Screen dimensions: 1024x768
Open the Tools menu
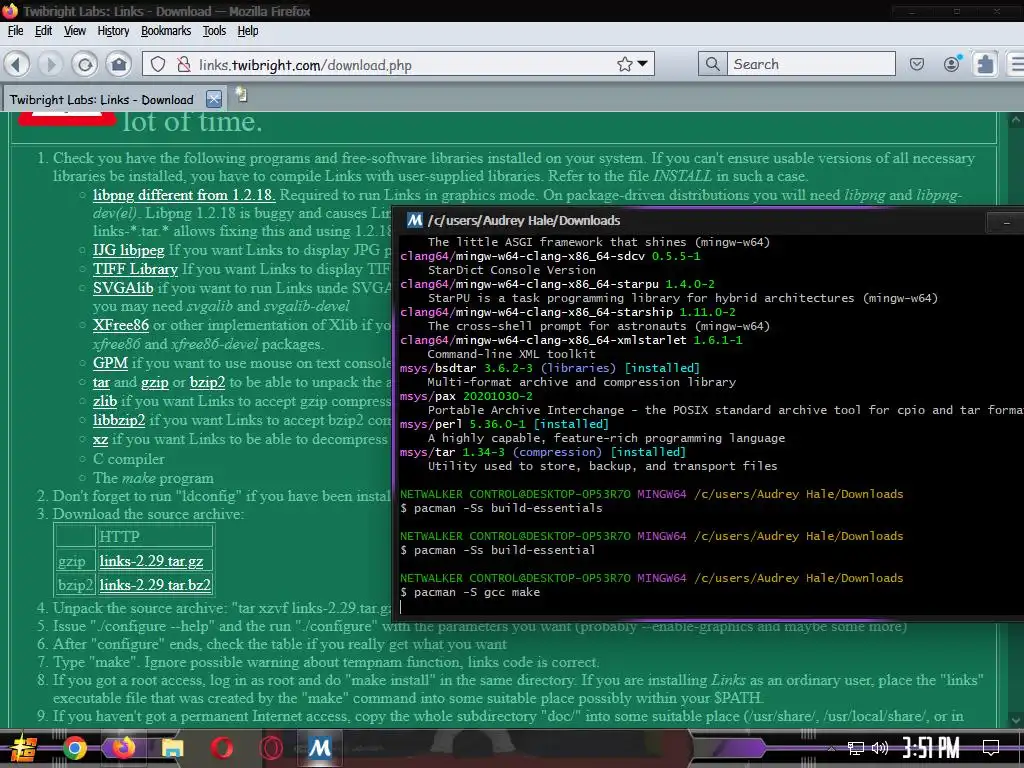[x=214, y=31]
